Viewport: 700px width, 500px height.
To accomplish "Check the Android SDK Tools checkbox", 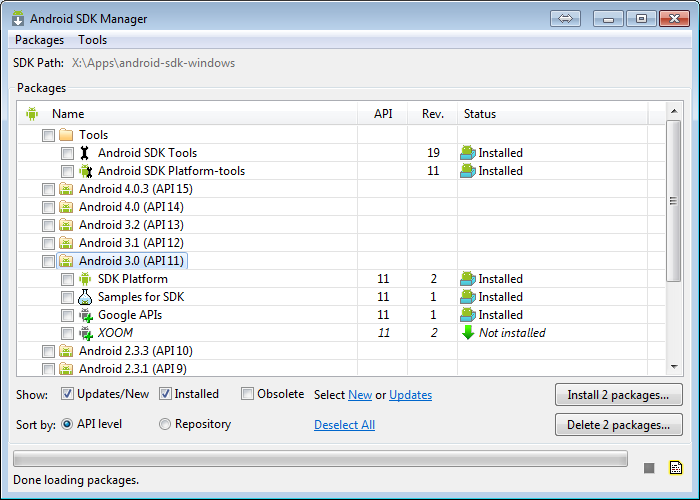I will (x=67, y=153).
